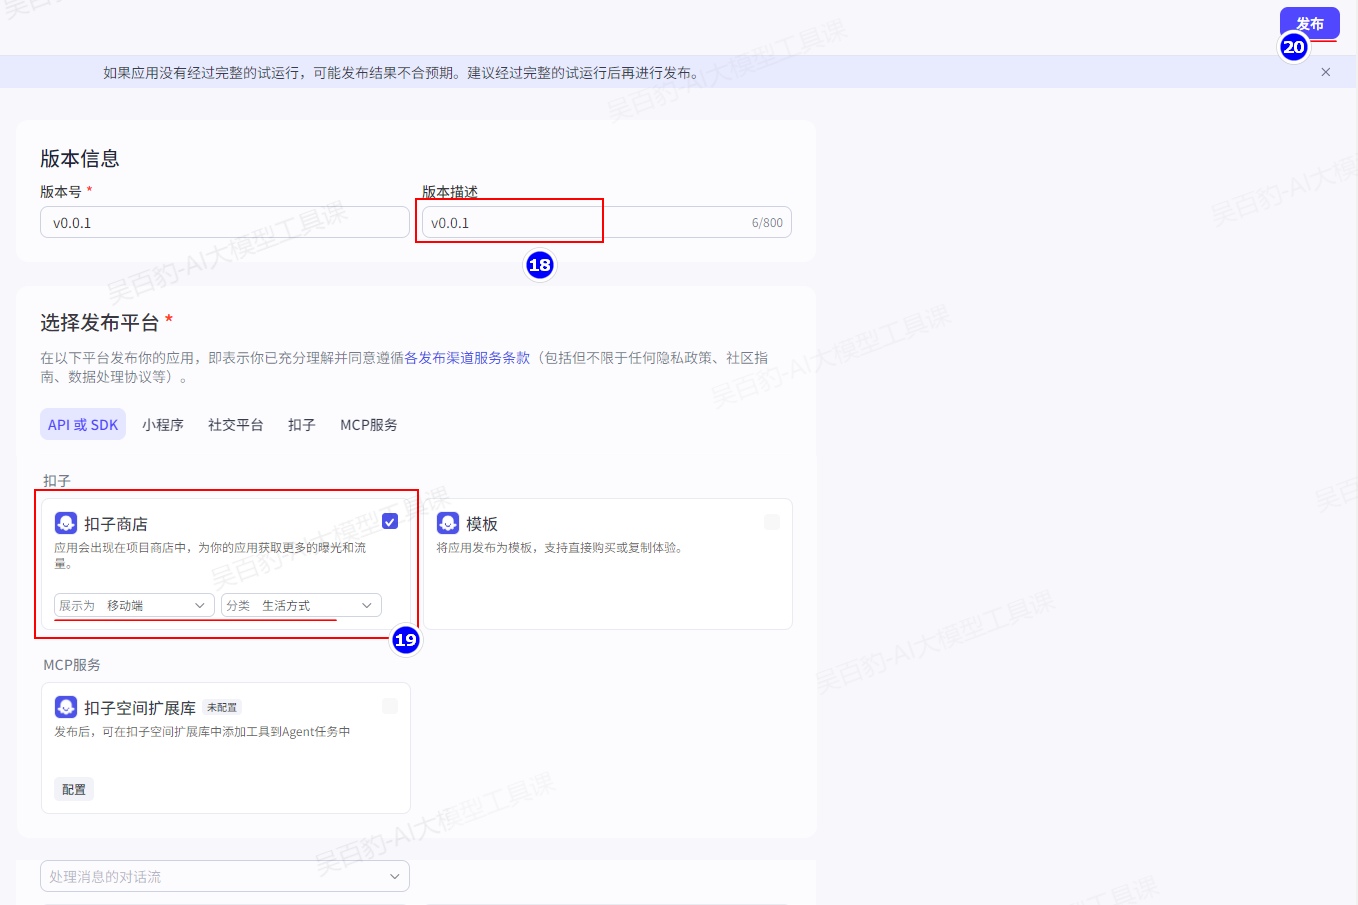This screenshot has width=1358, height=905.
Task: Open the 扣子 platform tab
Action: [x=301, y=424]
